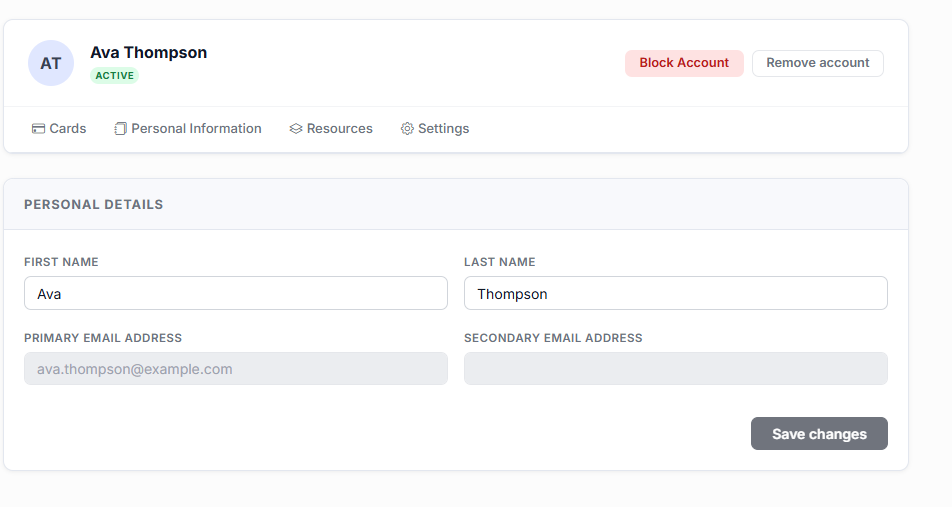
Task: Click the disabled primary email address field
Action: pos(236,369)
